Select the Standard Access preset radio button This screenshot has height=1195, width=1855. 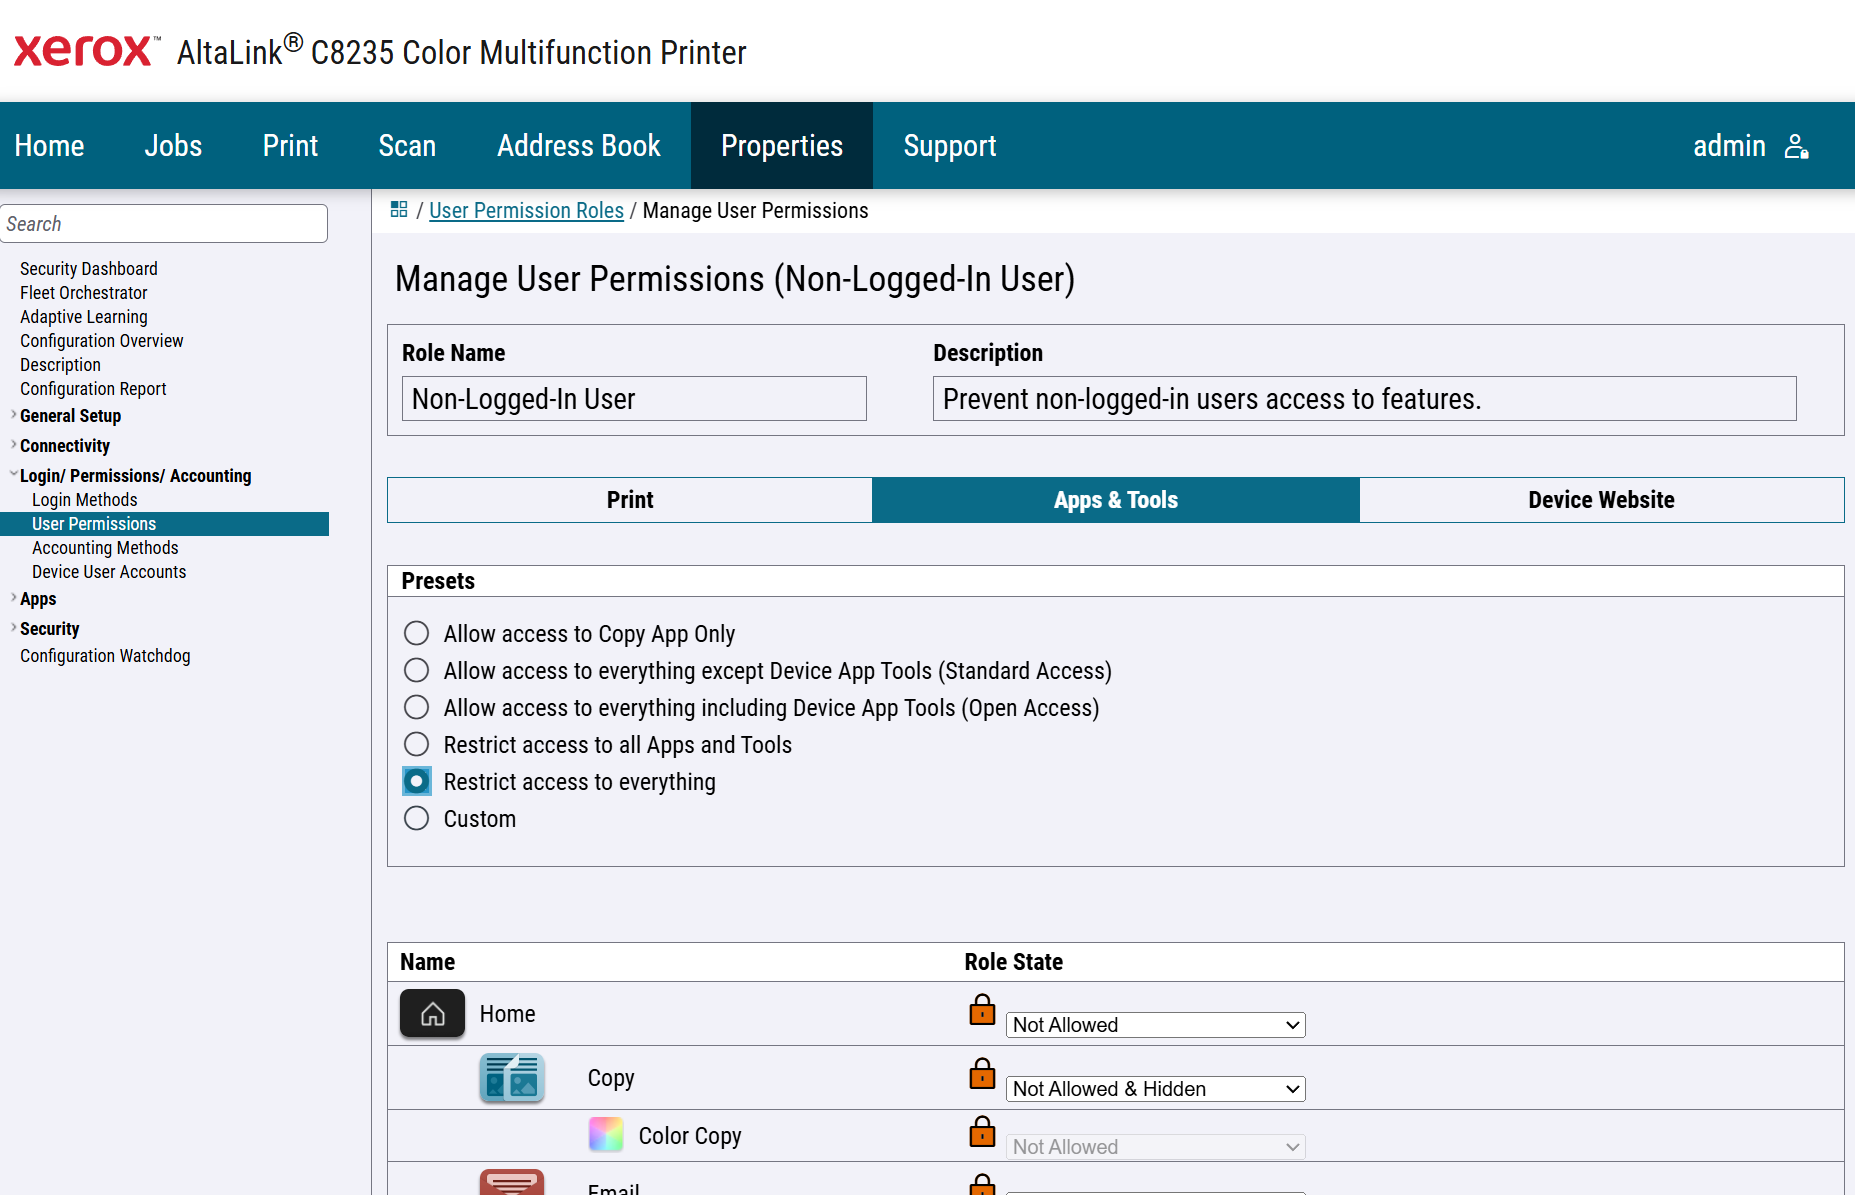(x=416, y=670)
